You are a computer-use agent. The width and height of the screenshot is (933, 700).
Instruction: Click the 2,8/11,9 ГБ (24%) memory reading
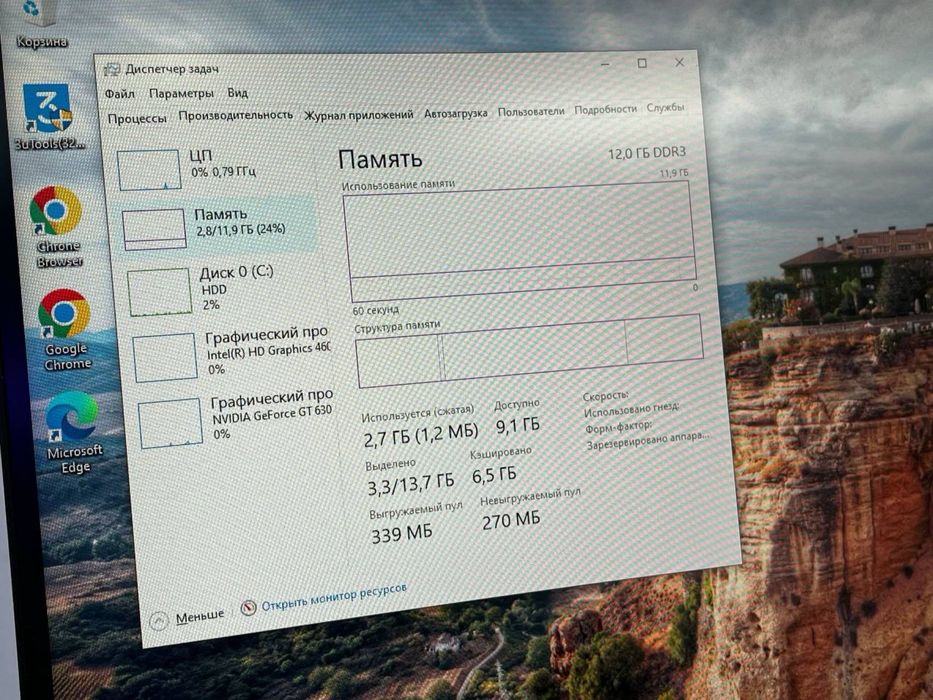tap(240, 229)
